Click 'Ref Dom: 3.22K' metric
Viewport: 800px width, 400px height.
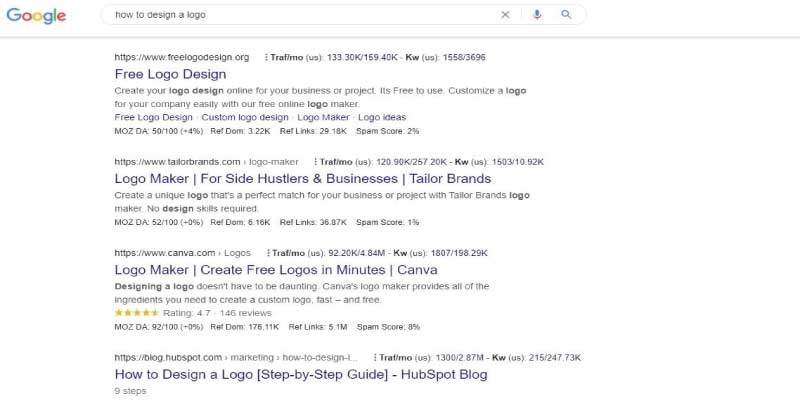click(x=240, y=131)
